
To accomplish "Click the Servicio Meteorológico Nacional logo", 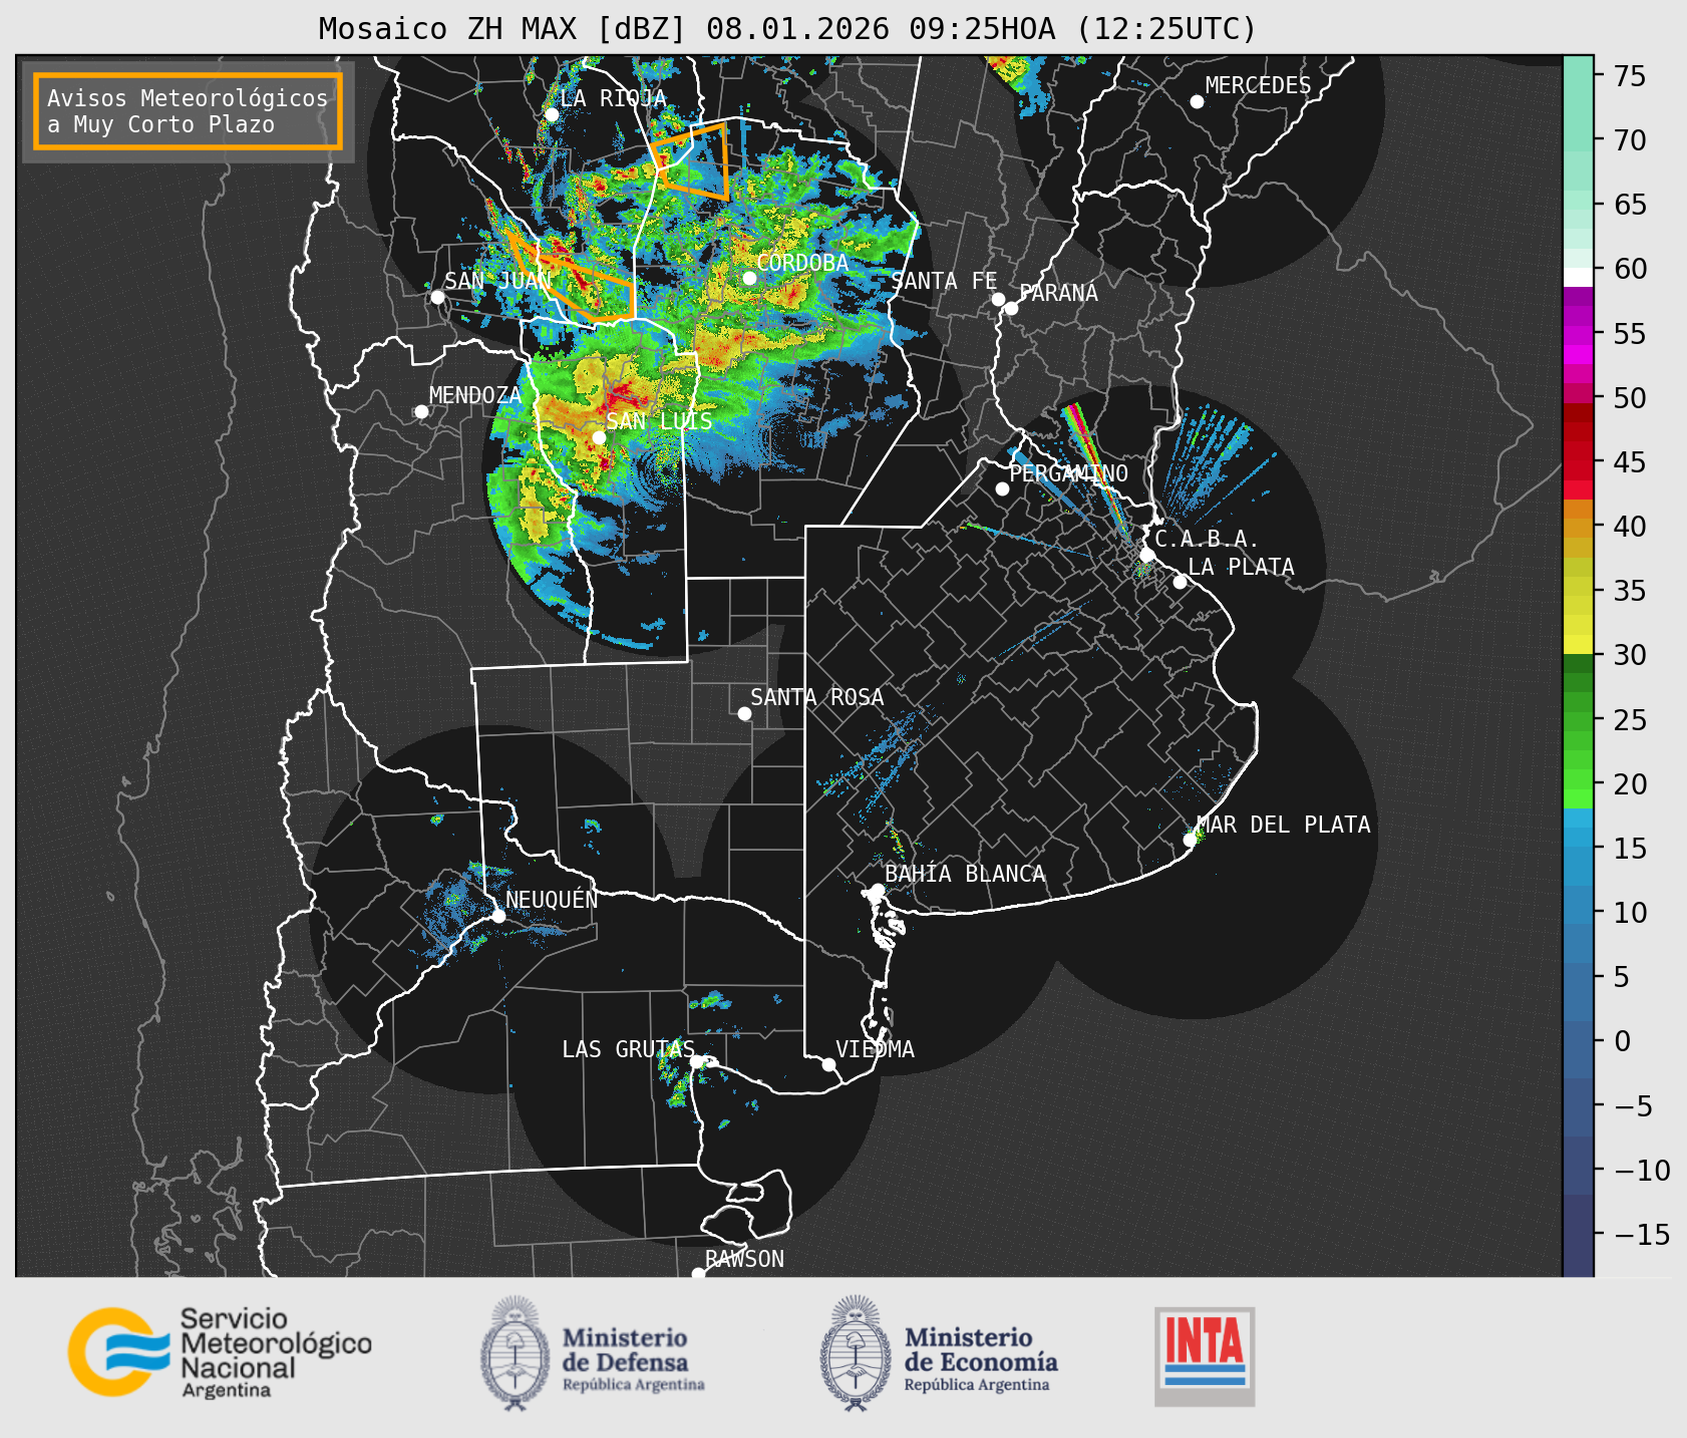I will coord(219,1352).
